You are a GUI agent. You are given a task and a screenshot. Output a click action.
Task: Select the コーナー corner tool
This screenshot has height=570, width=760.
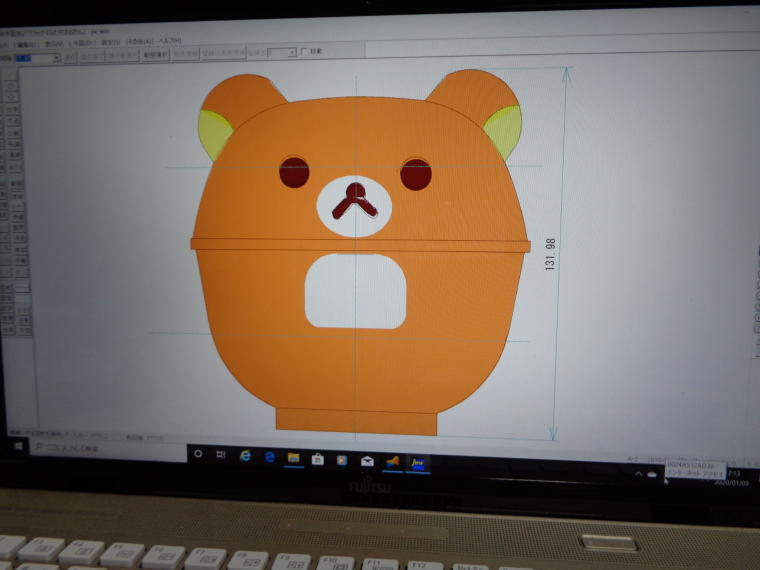point(17,206)
